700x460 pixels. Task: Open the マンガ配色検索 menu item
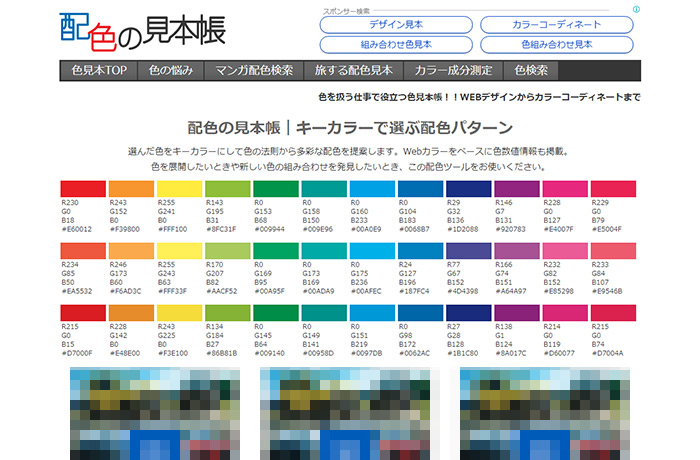pos(254,71)
